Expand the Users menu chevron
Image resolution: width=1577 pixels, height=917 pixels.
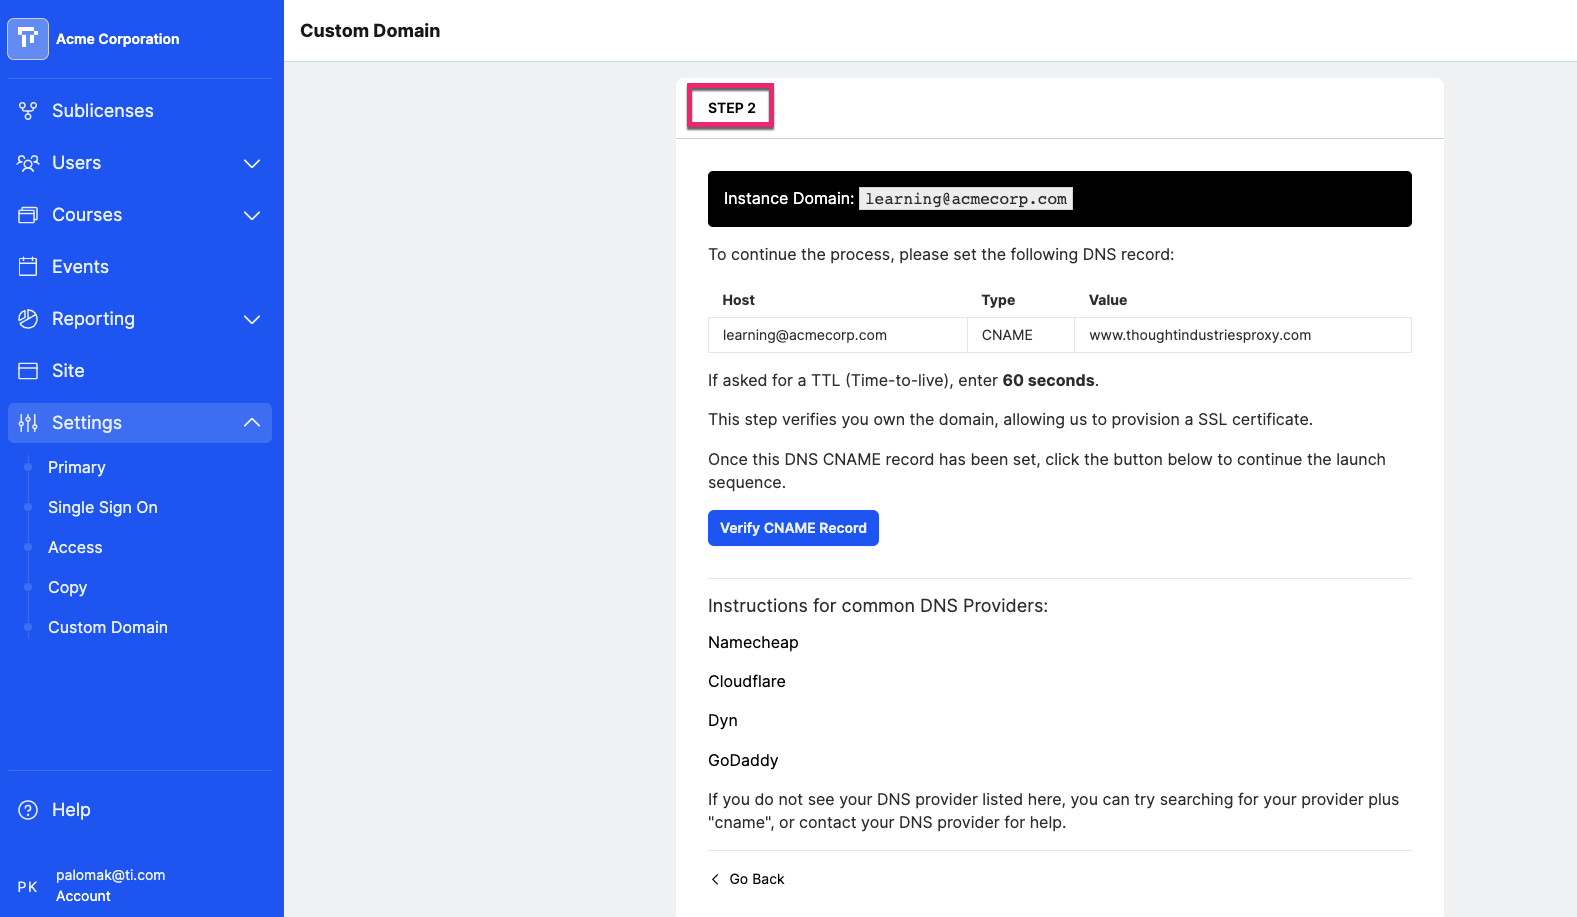pos(252,163)
